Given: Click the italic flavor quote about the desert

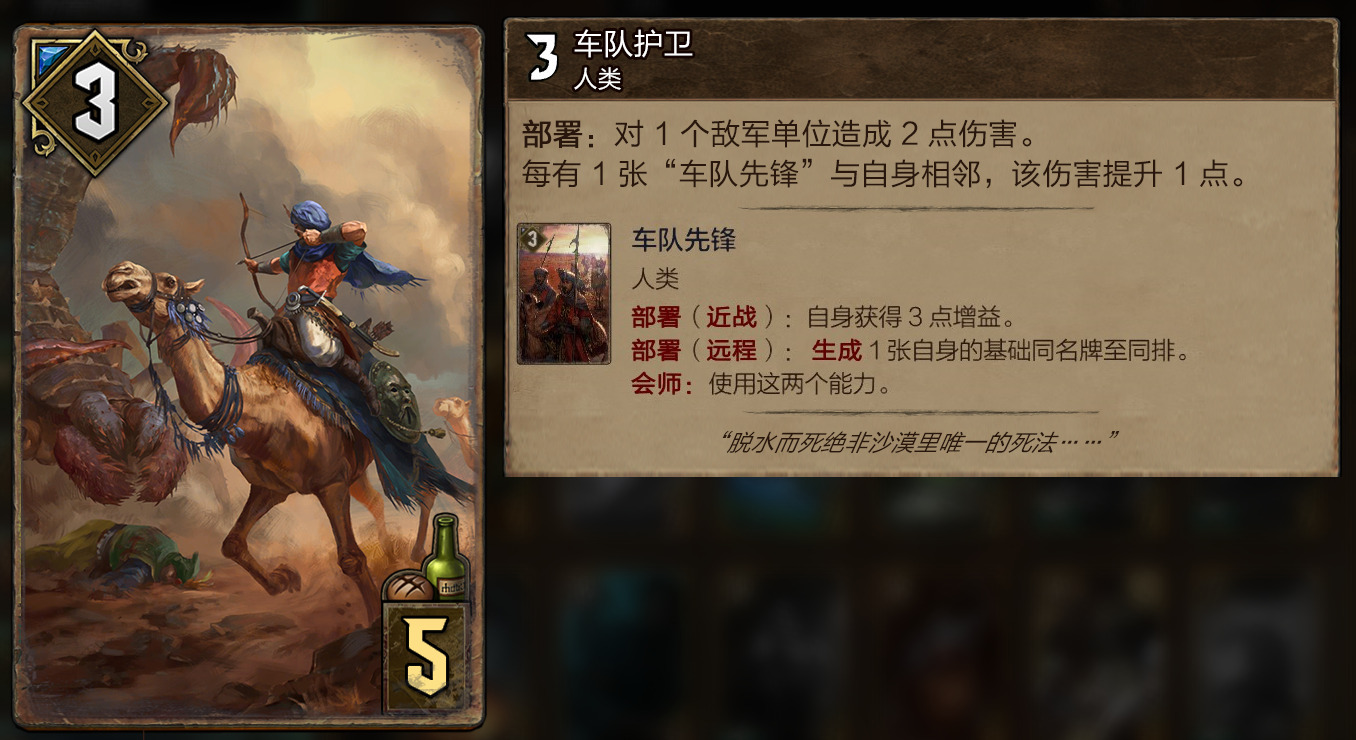Looking at the screenshot, I should 918,441.
